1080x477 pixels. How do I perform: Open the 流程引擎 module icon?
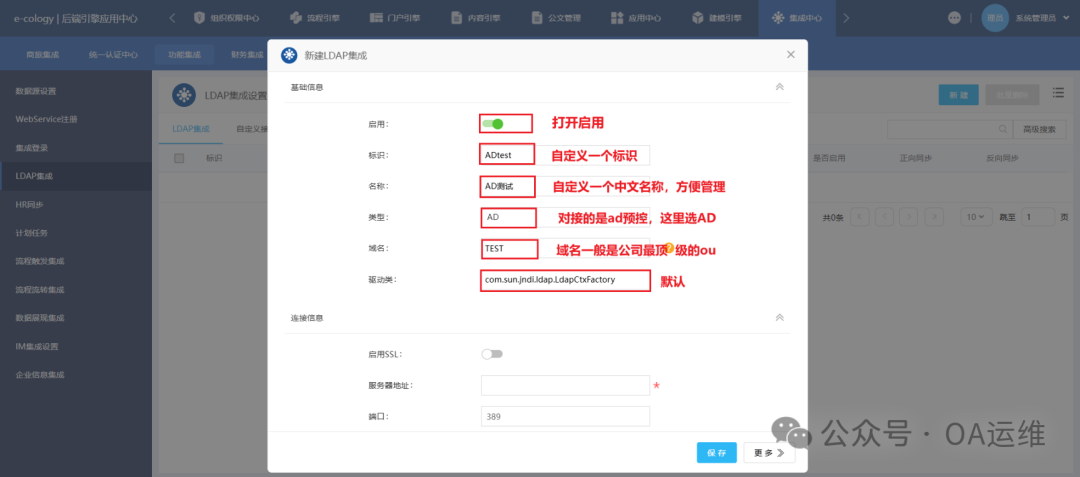coord(296,18)
